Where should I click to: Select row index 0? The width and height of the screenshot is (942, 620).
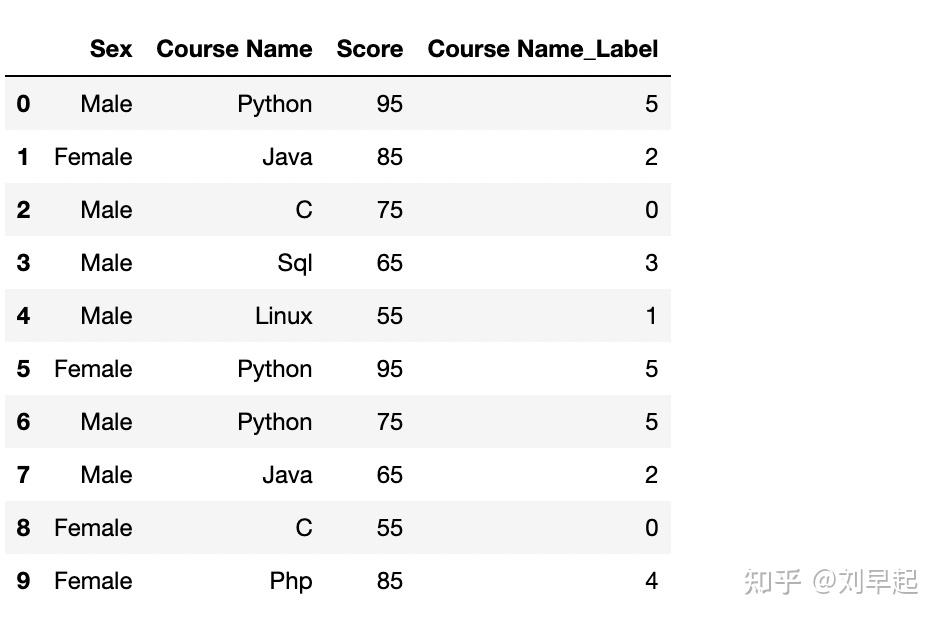pyautogui.click(x=23, y=104)
